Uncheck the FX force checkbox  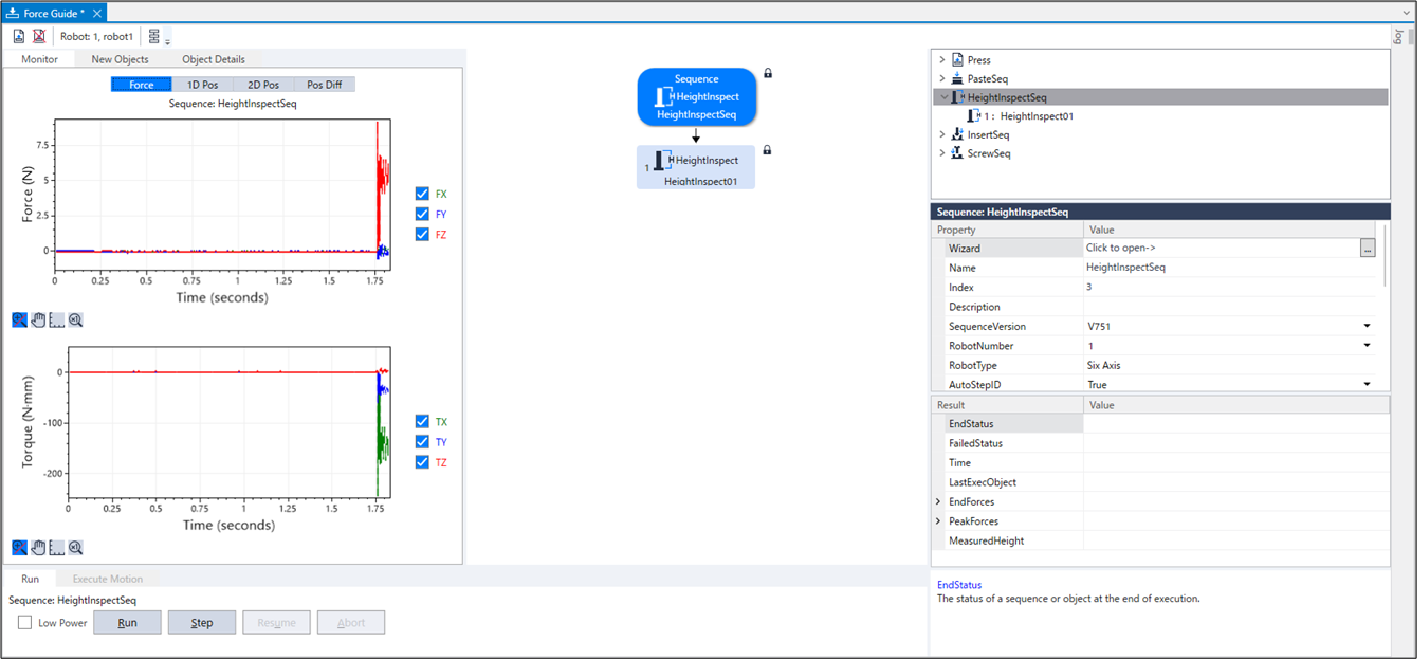422,194
